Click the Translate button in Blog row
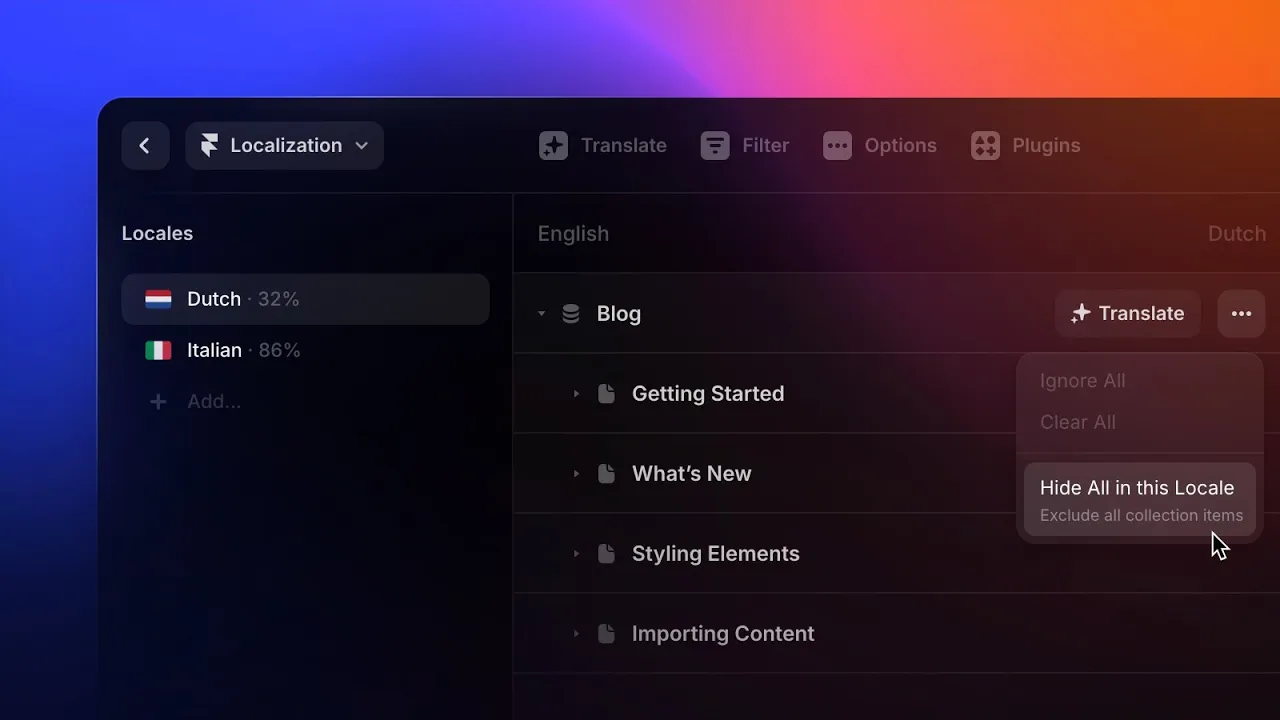This screenshot has width=1280, height=720. click(1128, 314)
